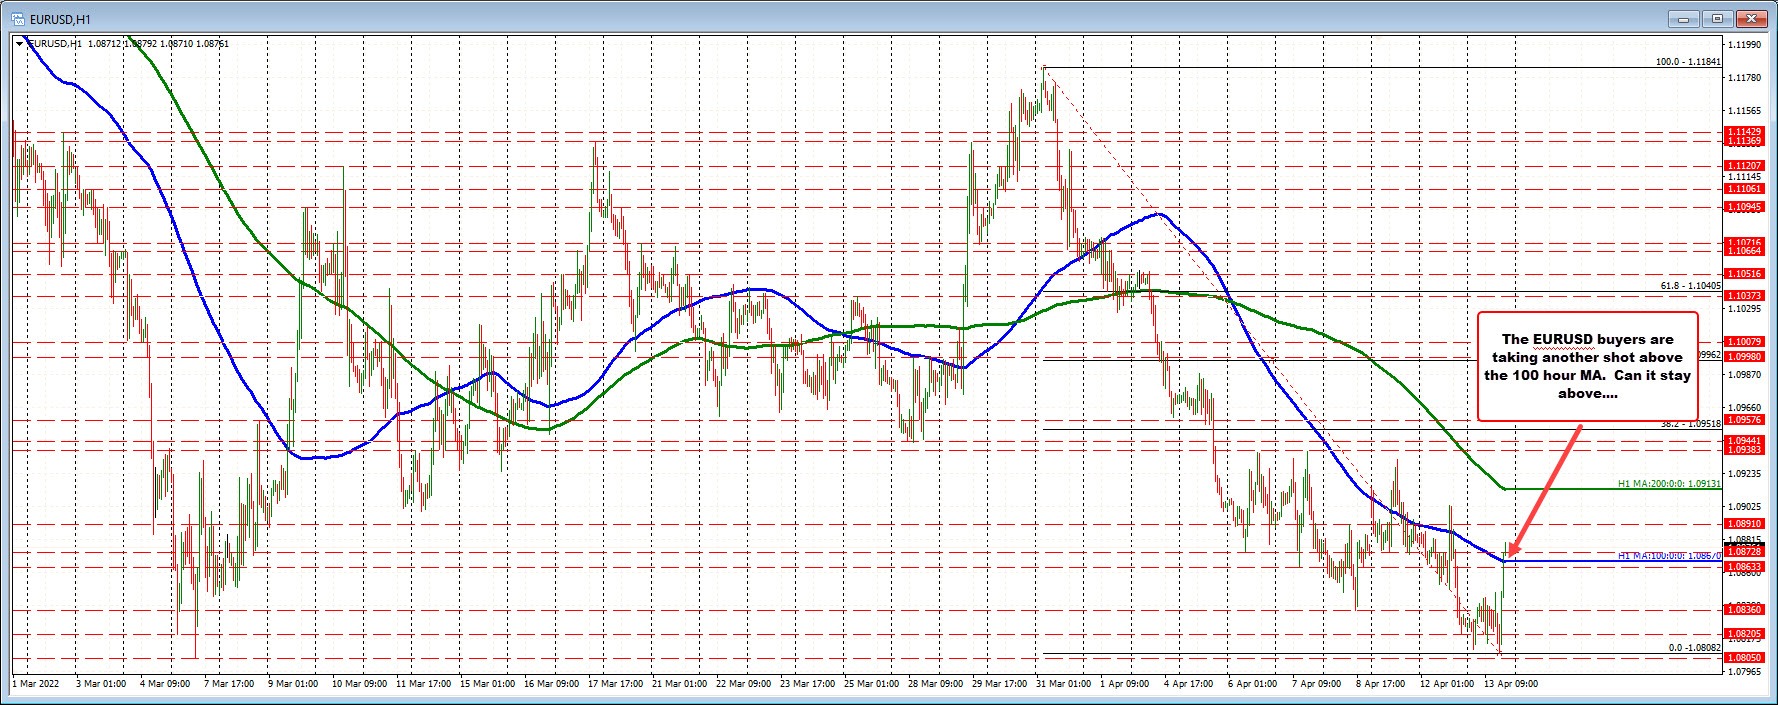Click the red 1.08910 price level tag
The height and width of the screenshot is (705, 1778).
tap(1746, 523)
